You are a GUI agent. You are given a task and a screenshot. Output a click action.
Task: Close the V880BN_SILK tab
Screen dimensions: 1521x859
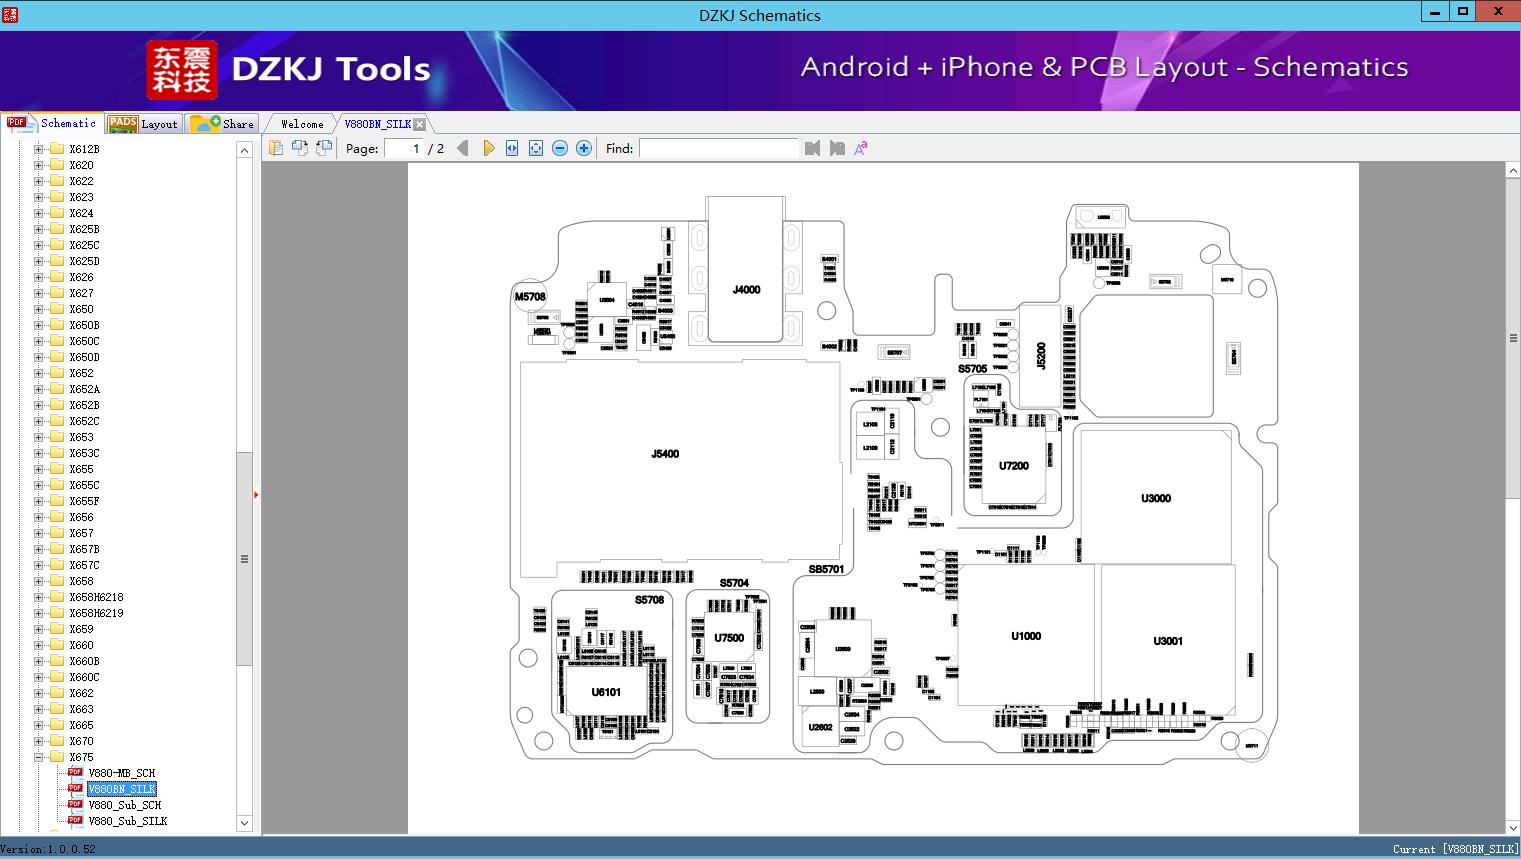point(420,124)
